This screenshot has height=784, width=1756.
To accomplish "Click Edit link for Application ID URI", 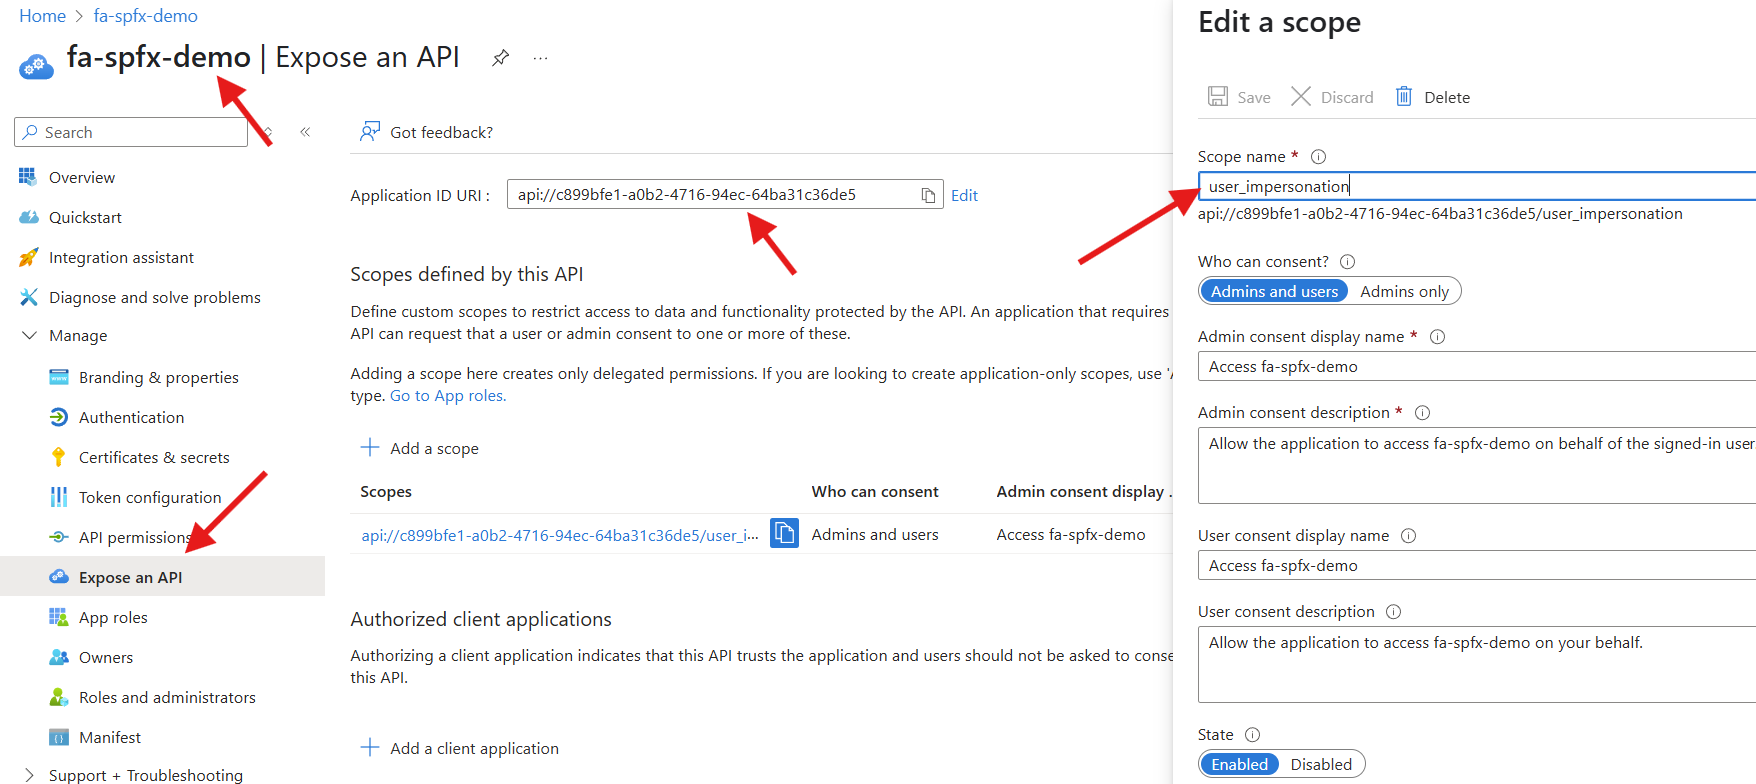I will (x=964, y=195).
